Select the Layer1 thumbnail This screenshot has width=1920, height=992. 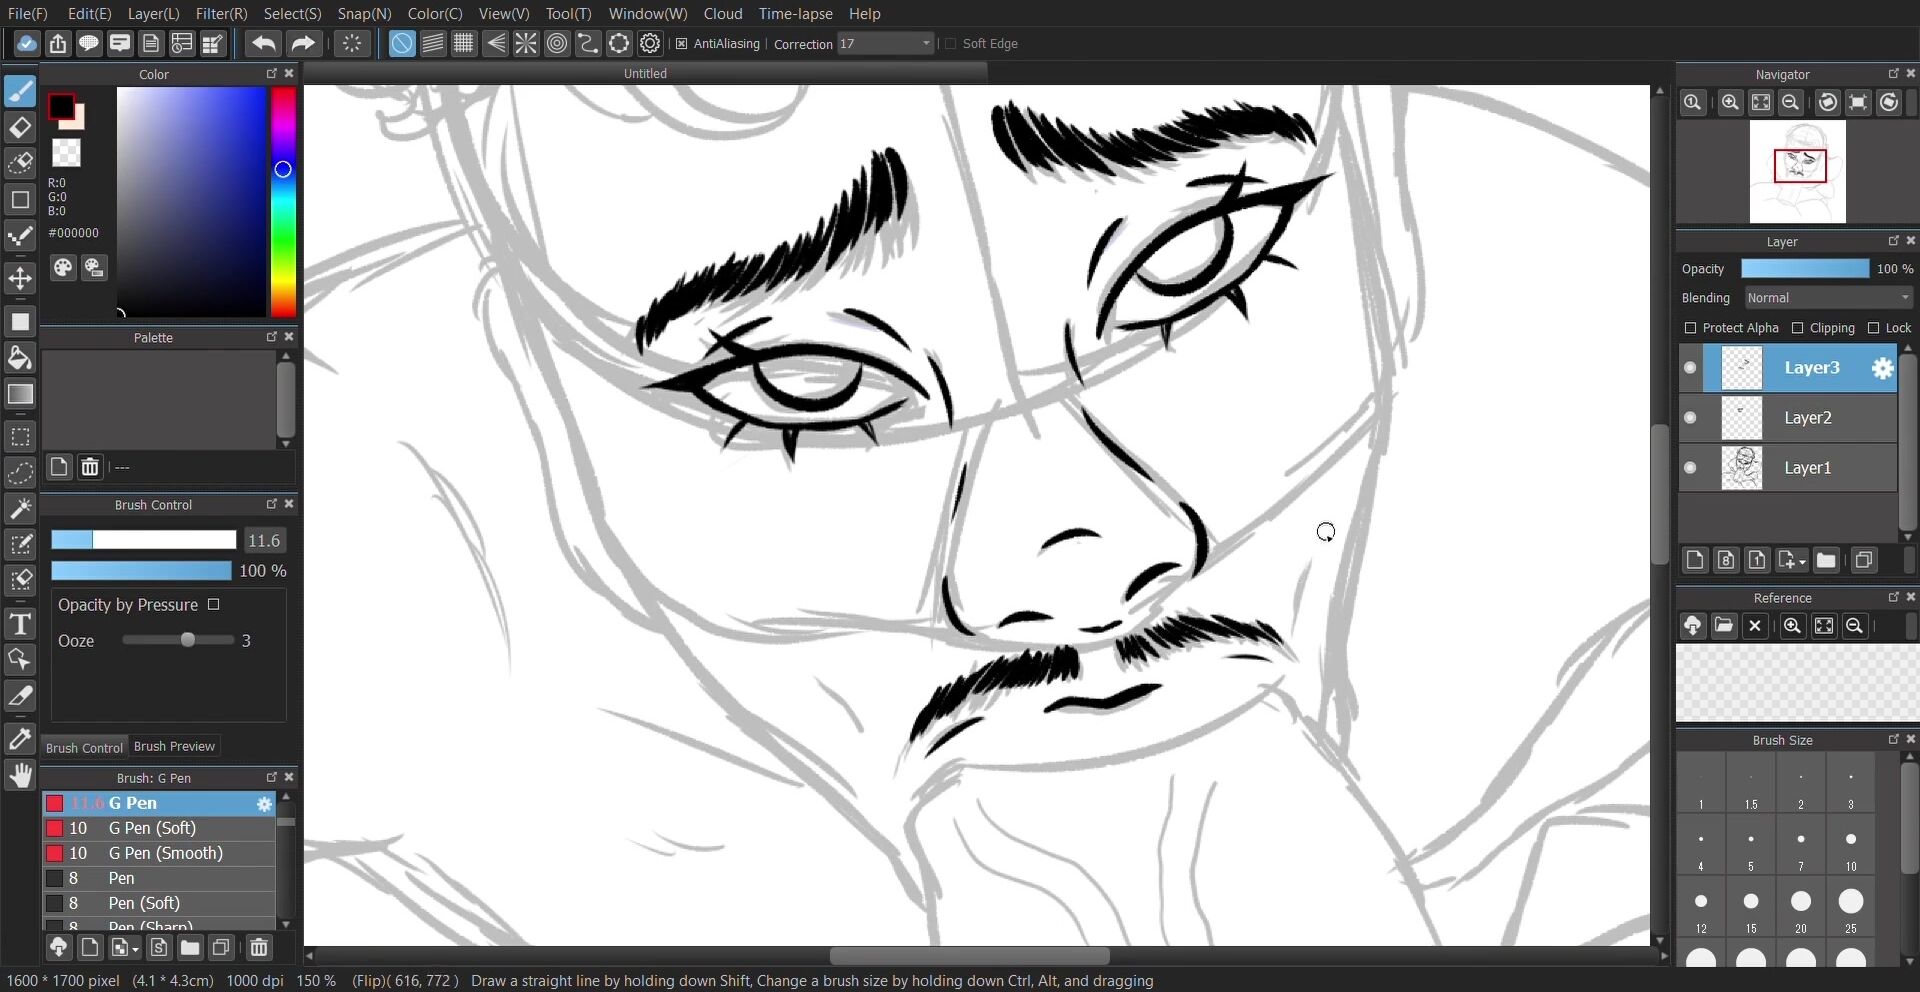coord(1741,468)
